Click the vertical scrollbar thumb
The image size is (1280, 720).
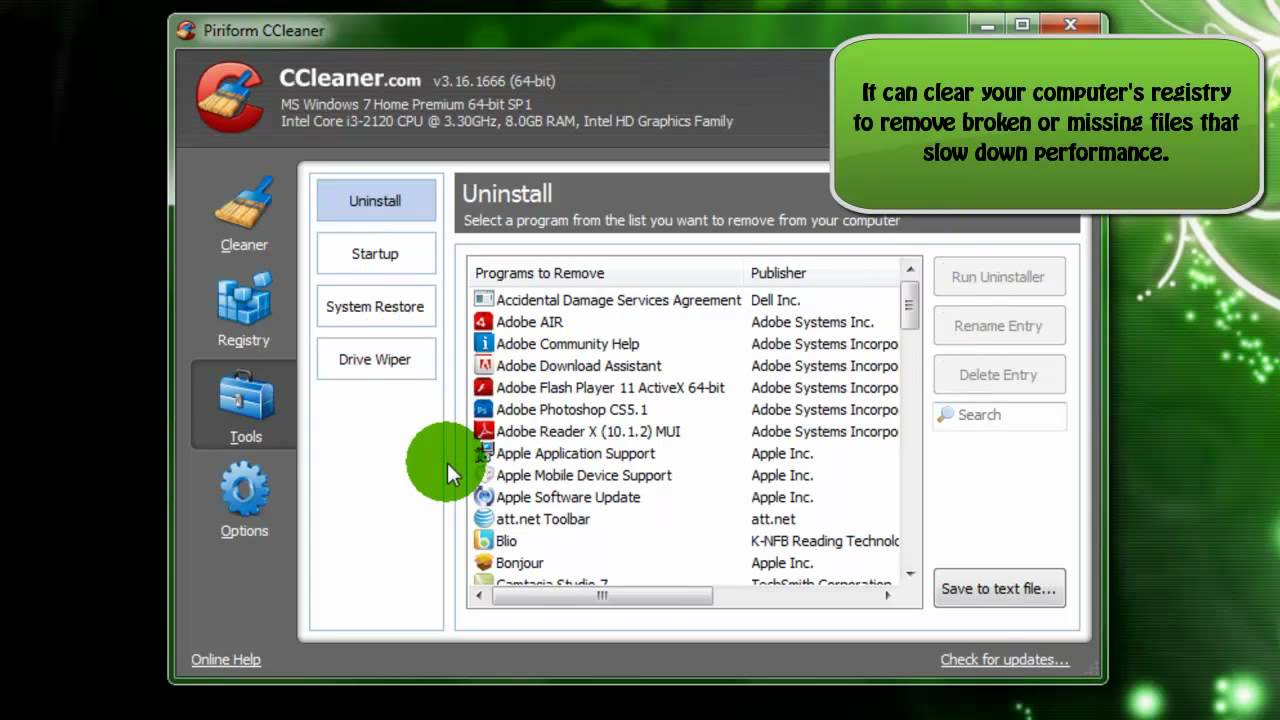point(910,305)
